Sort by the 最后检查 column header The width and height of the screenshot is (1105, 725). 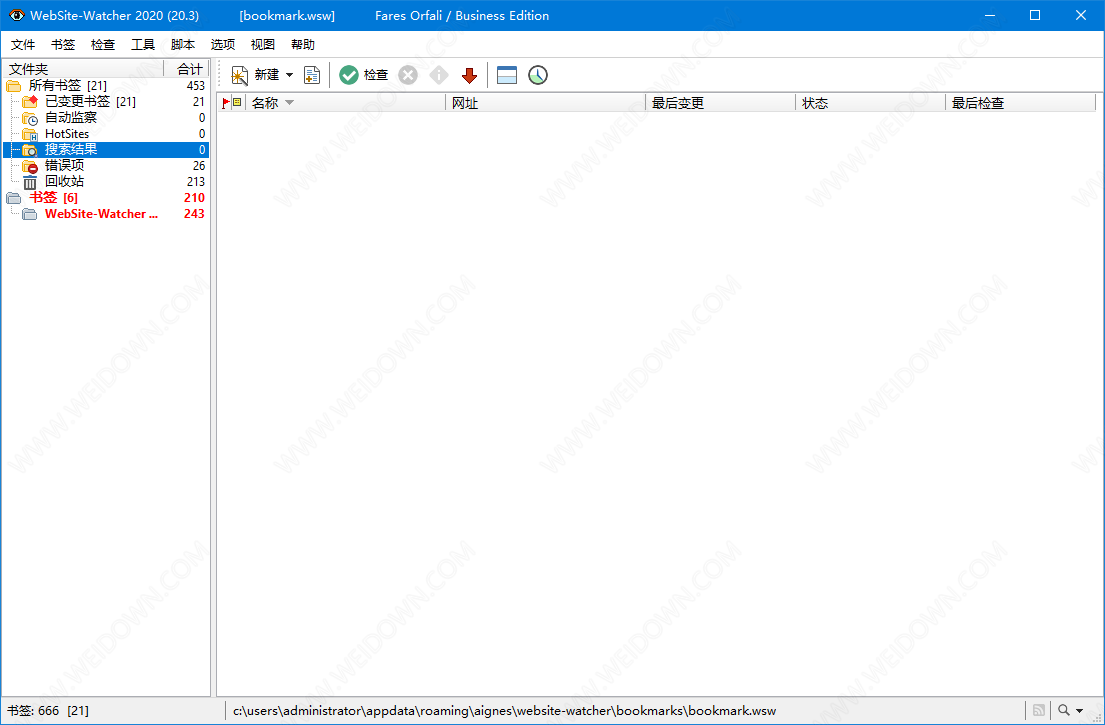pyautogui.click(x=1020, y=103)
